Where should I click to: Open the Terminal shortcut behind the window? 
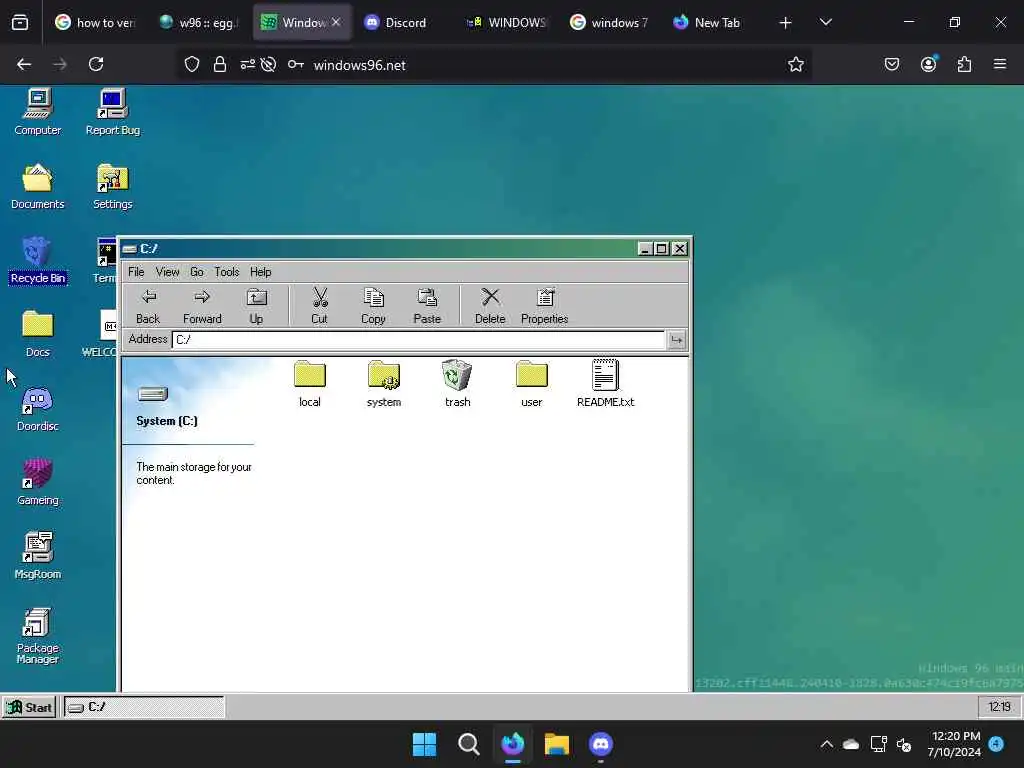tap(105, 260)
